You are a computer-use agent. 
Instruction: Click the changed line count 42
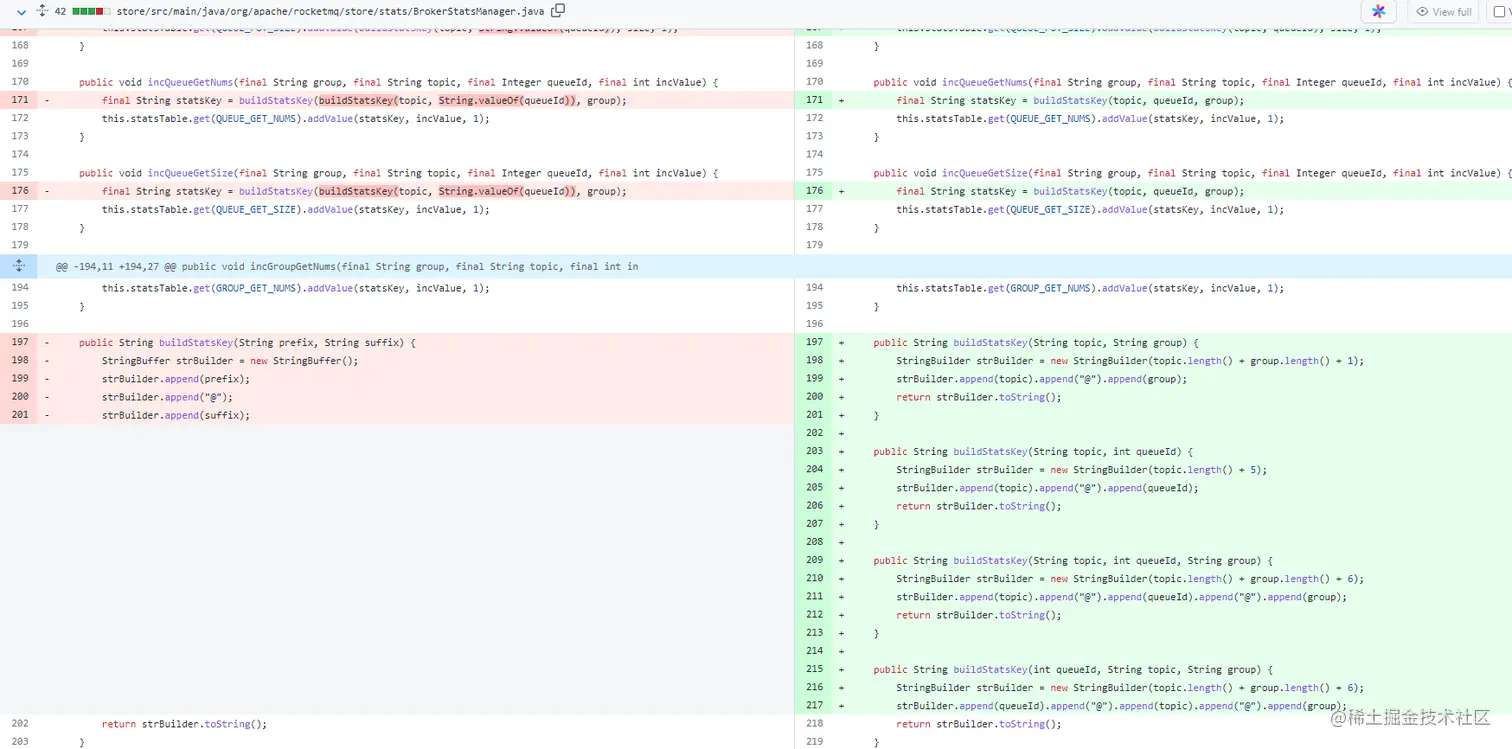[x=60, y=11]
